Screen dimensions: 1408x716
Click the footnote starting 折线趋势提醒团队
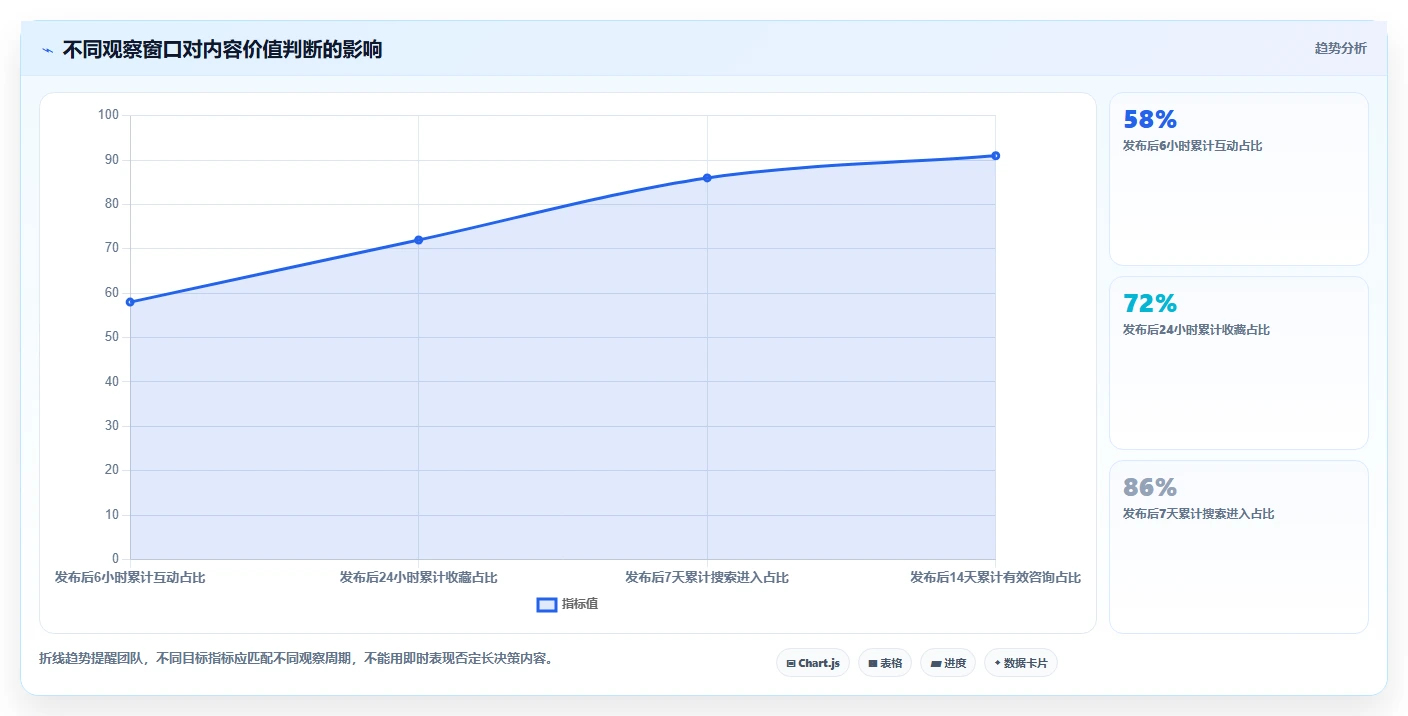295,659
